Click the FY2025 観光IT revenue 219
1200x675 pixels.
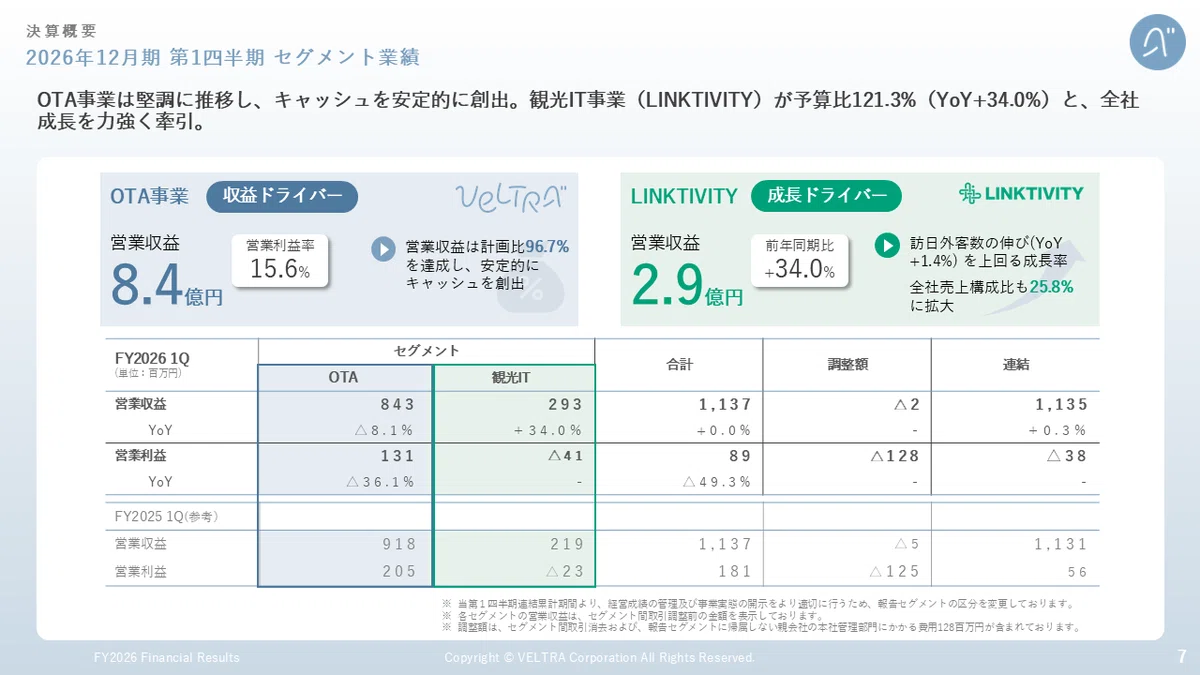point(567,545)
